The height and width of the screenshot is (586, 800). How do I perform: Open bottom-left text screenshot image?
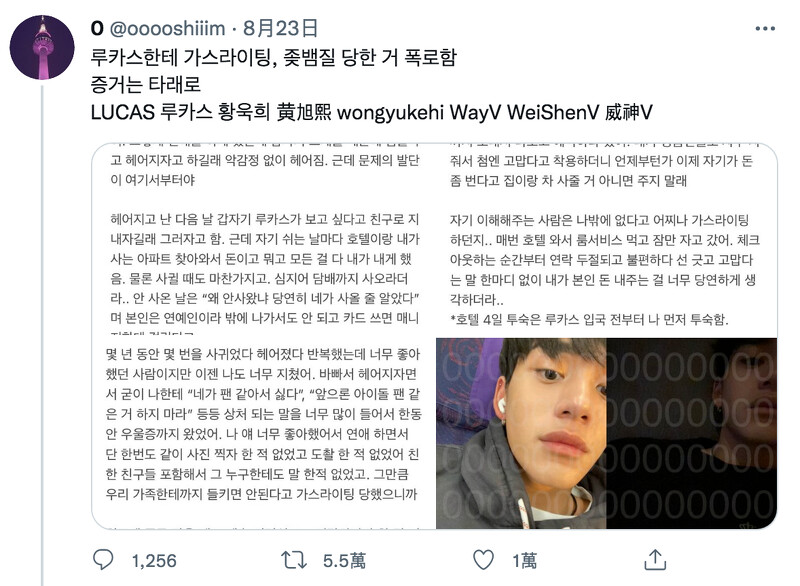click(x=264, y=433)
